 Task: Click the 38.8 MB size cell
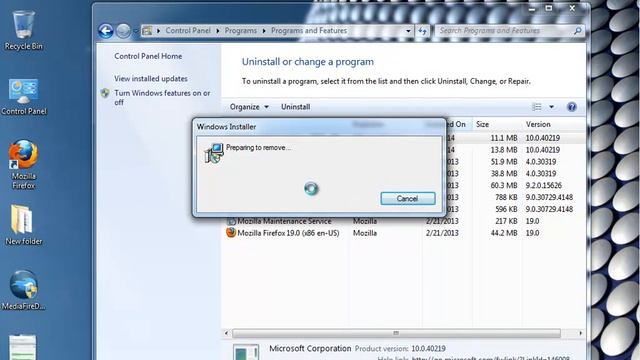(x=504, y=174)
